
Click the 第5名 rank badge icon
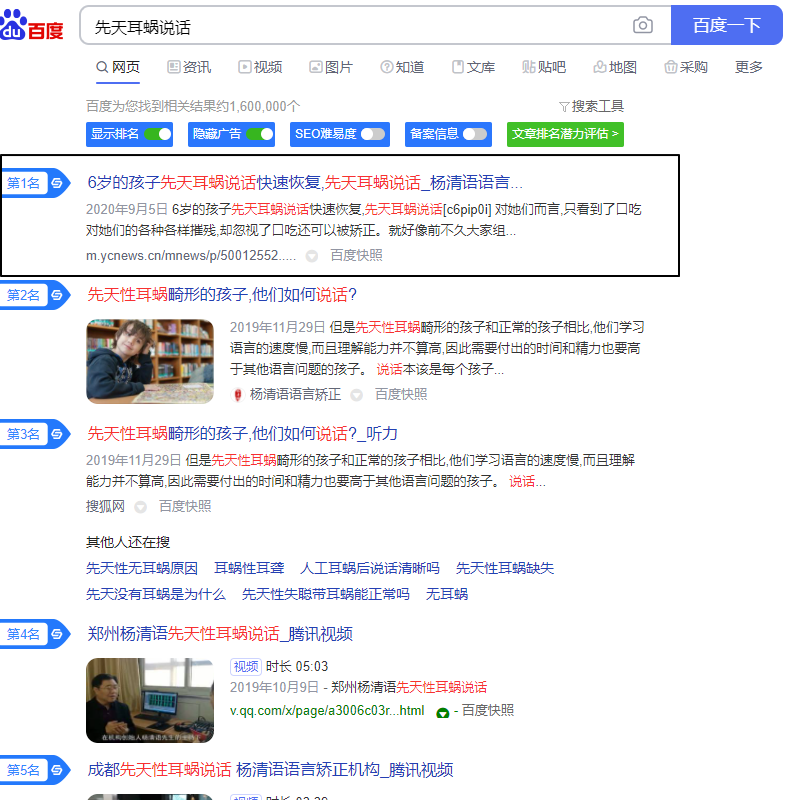point(57,770)
